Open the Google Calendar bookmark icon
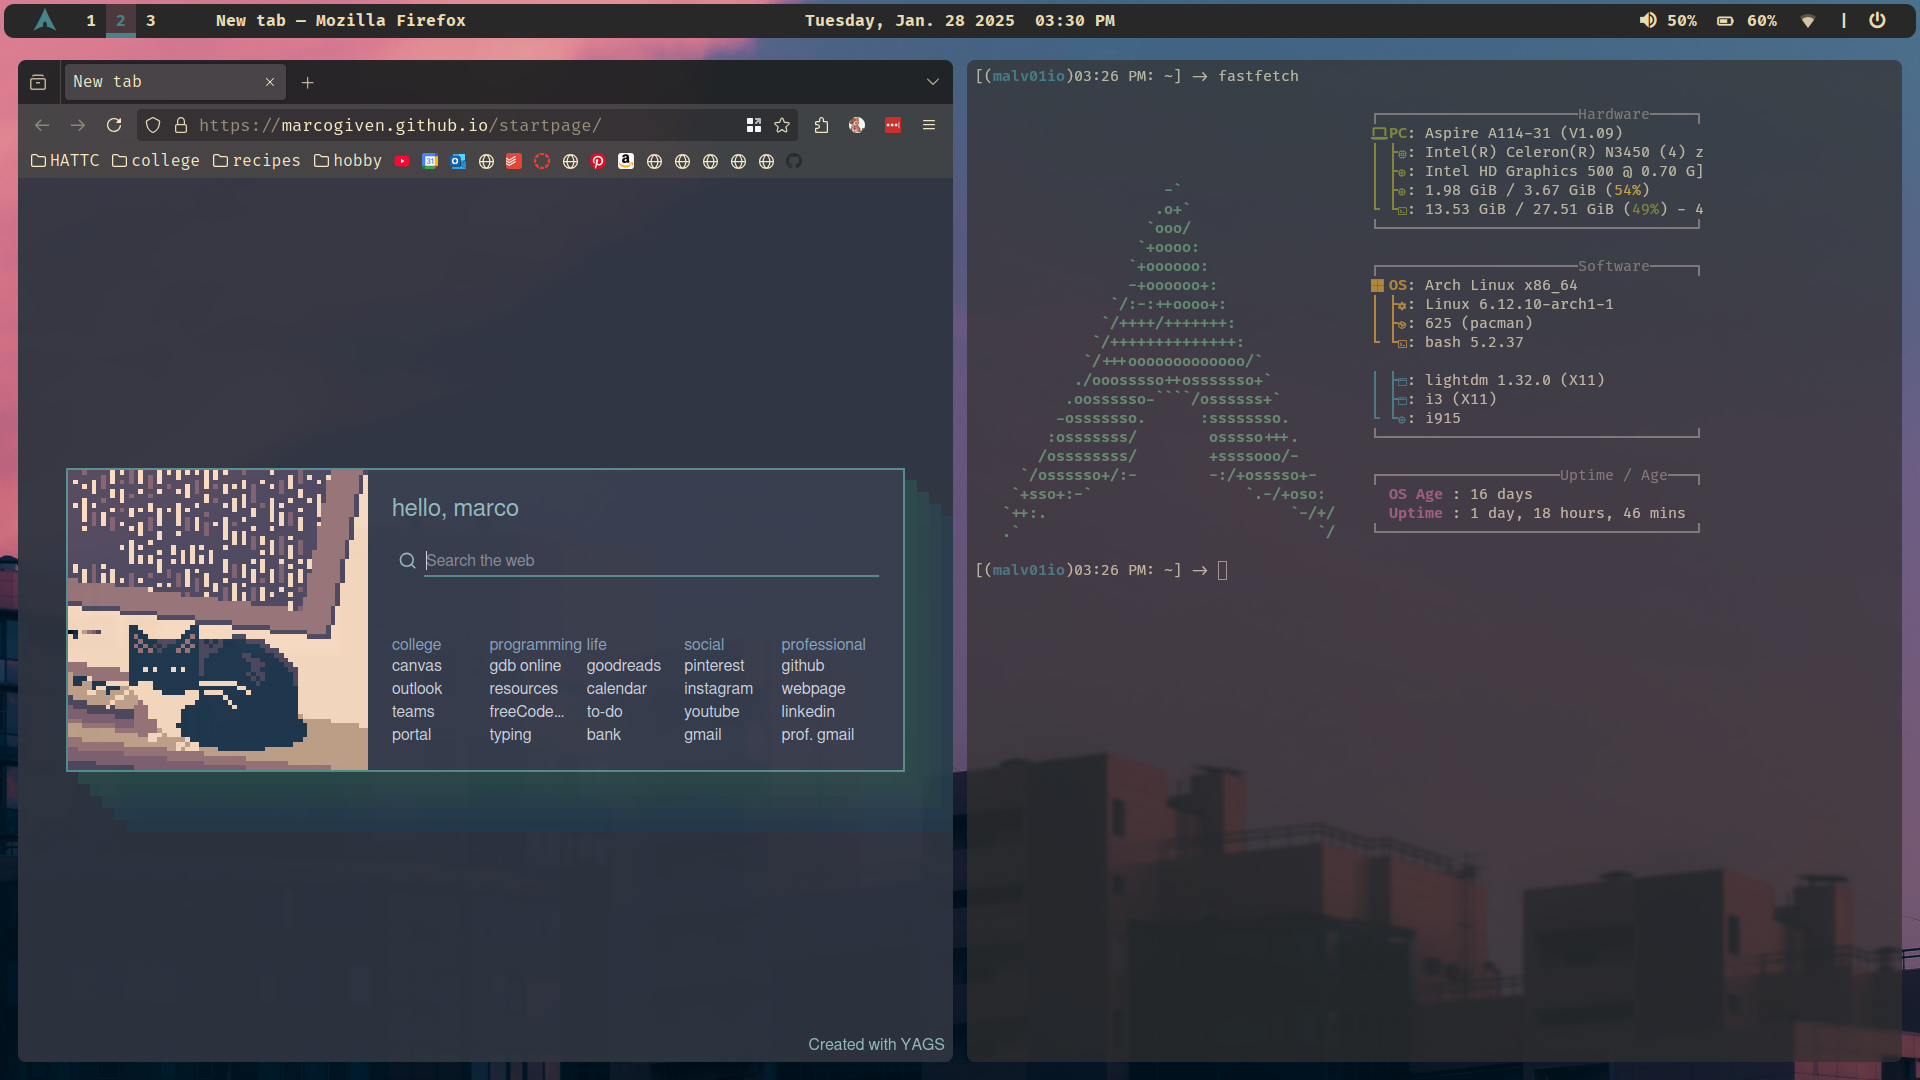 430,161
